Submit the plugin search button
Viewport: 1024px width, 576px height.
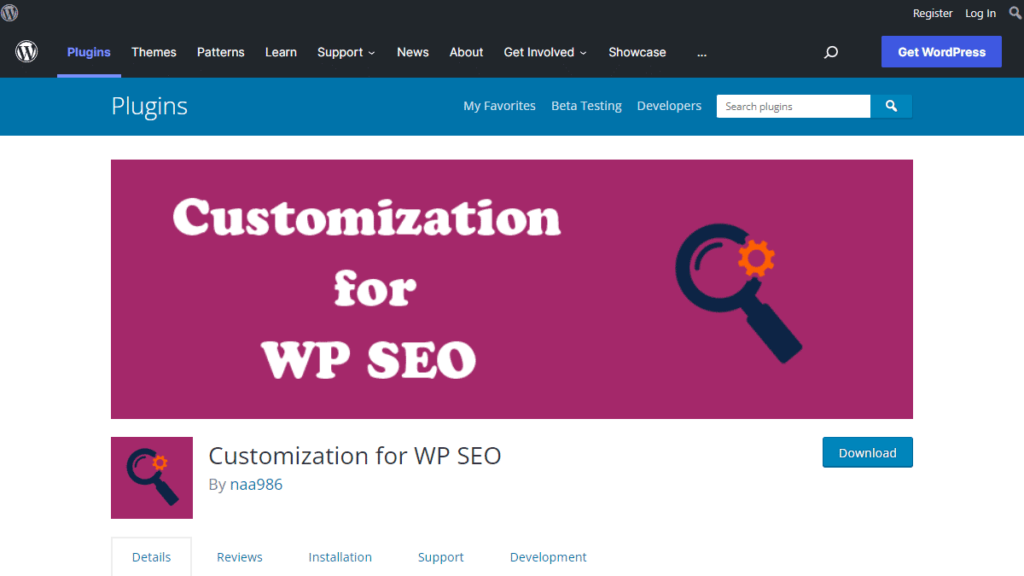pos(891,106)
